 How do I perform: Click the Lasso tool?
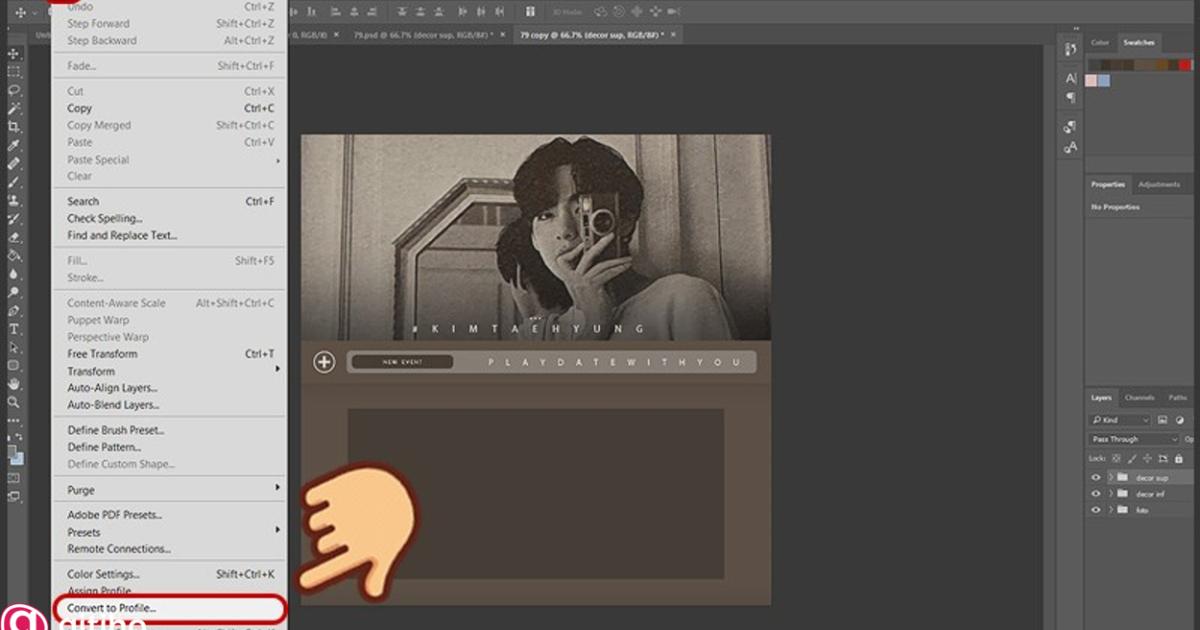14,90
